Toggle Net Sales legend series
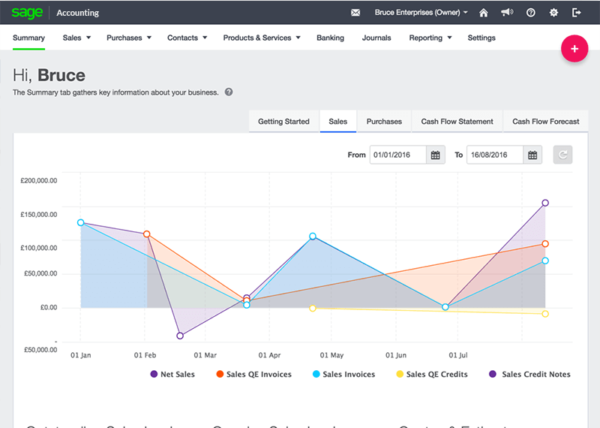 pyautogui.click(x=173, y=374)
